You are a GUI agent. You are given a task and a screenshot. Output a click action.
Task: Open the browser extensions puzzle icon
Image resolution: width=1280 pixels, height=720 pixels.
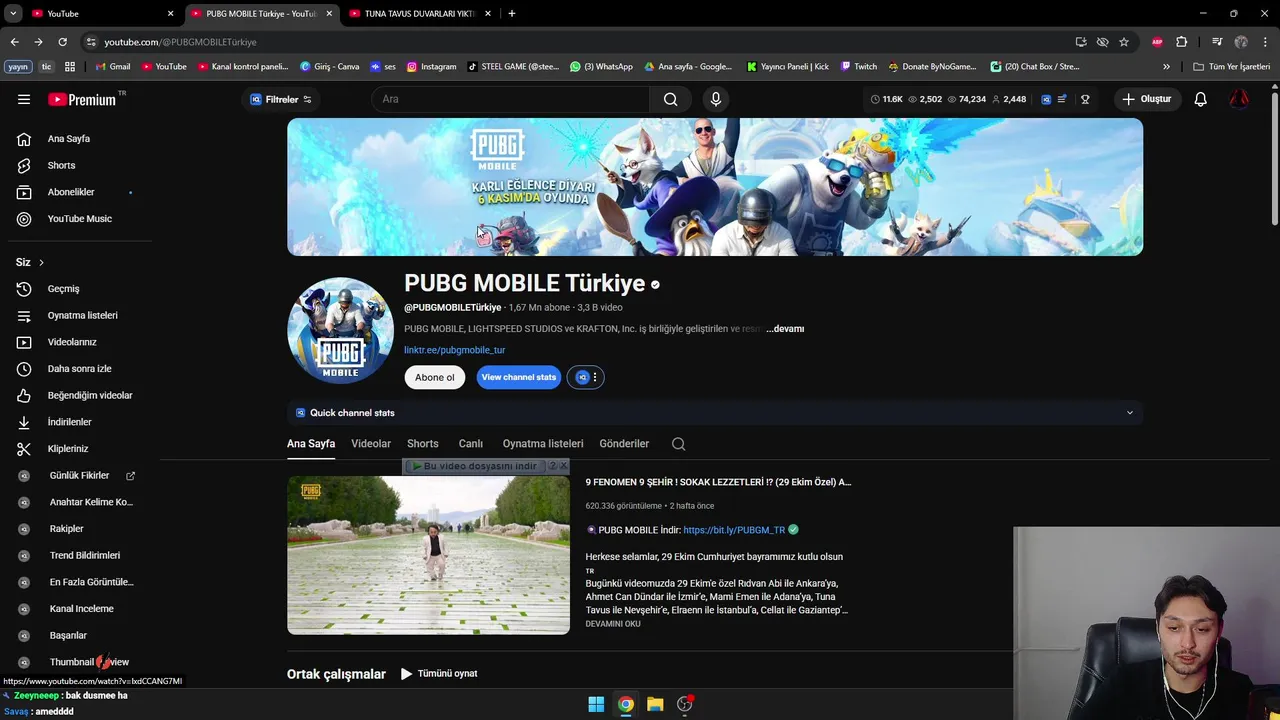click(1181, 42)
